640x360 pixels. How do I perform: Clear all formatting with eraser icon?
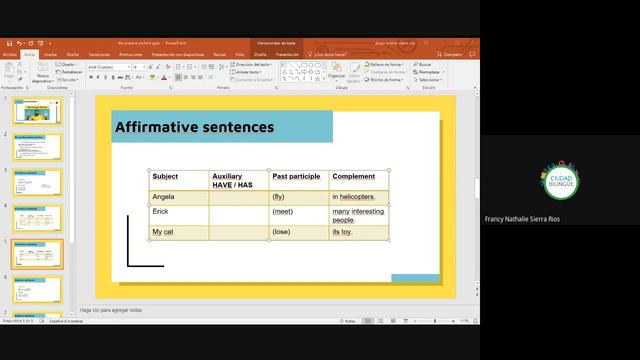[168, 67]
